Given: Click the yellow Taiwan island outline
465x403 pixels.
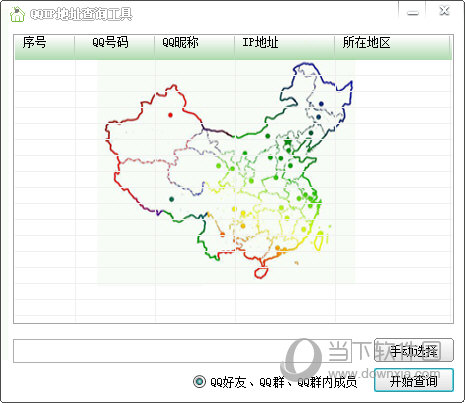Looking at the screenshot, I should 319,242.
